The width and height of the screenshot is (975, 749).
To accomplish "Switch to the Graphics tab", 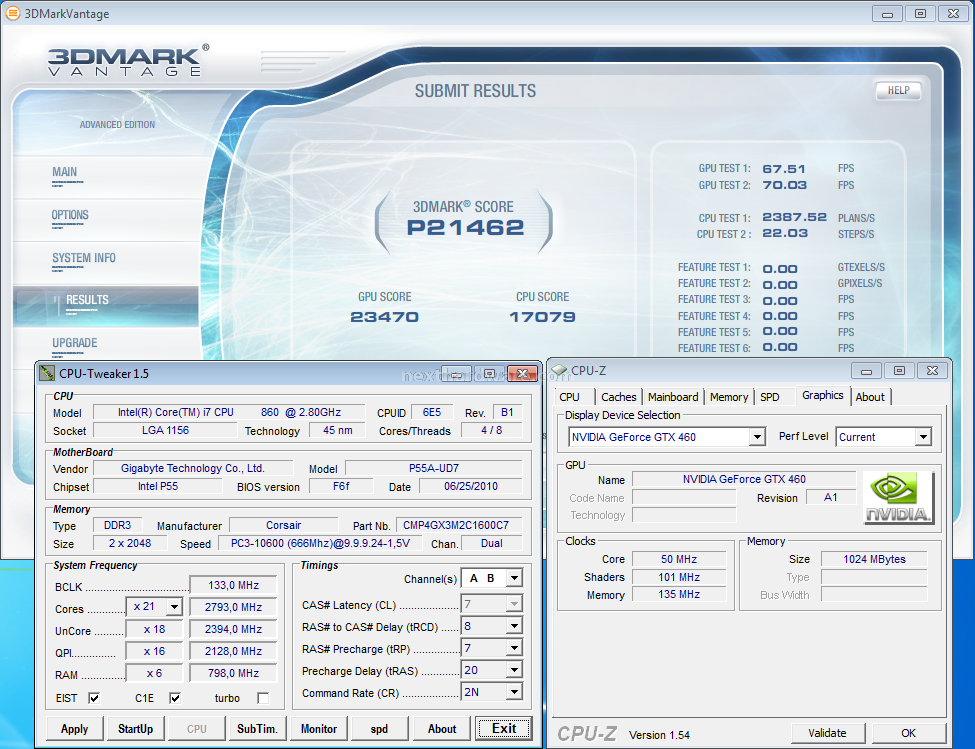I will point(823,395).
